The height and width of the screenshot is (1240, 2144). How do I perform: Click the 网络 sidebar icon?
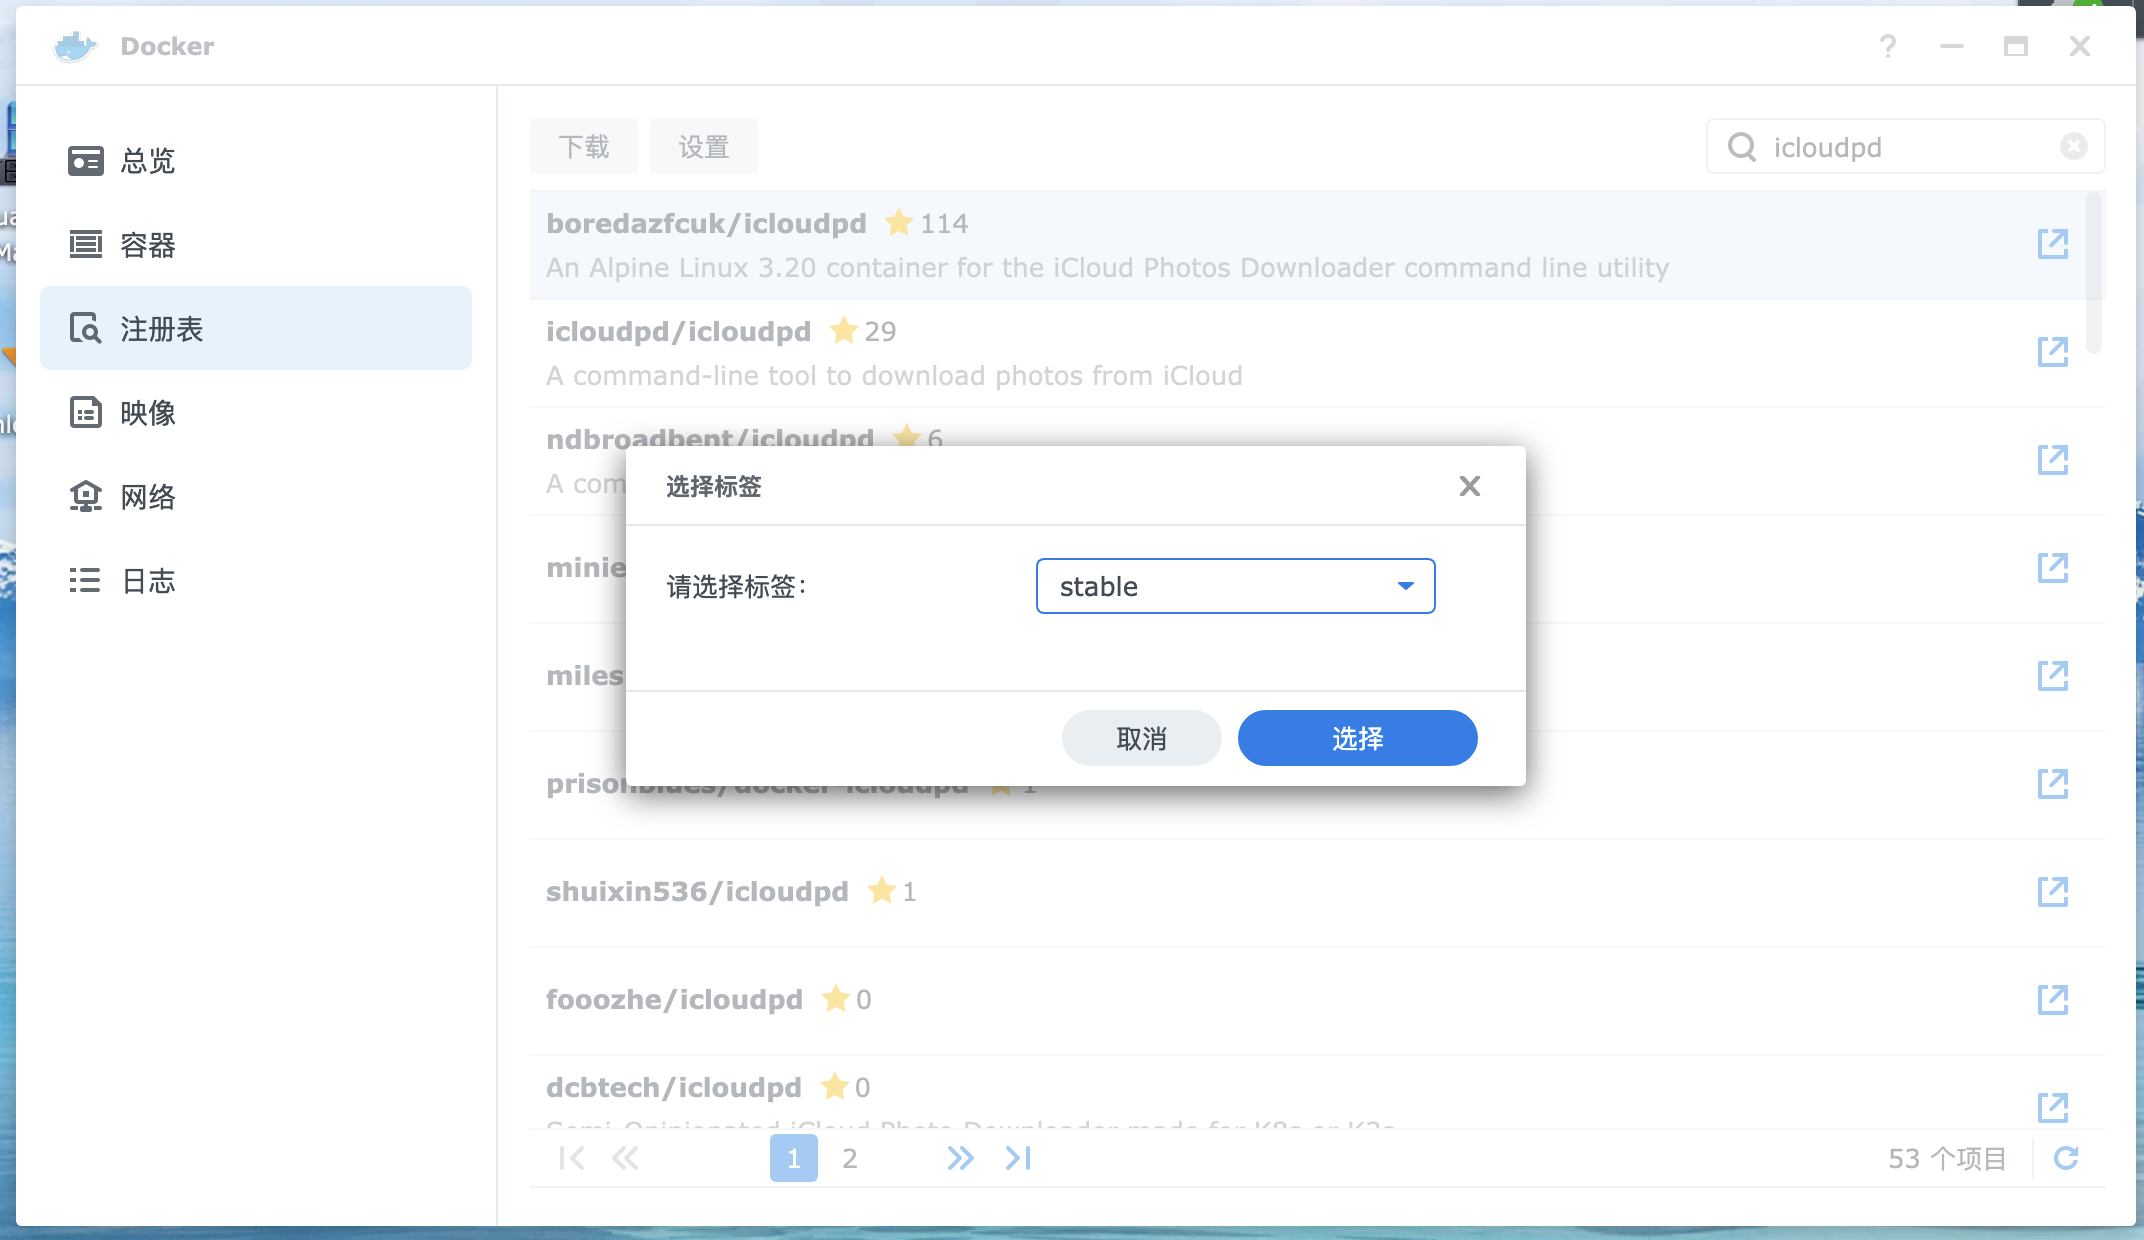click(x=85, y=496)
